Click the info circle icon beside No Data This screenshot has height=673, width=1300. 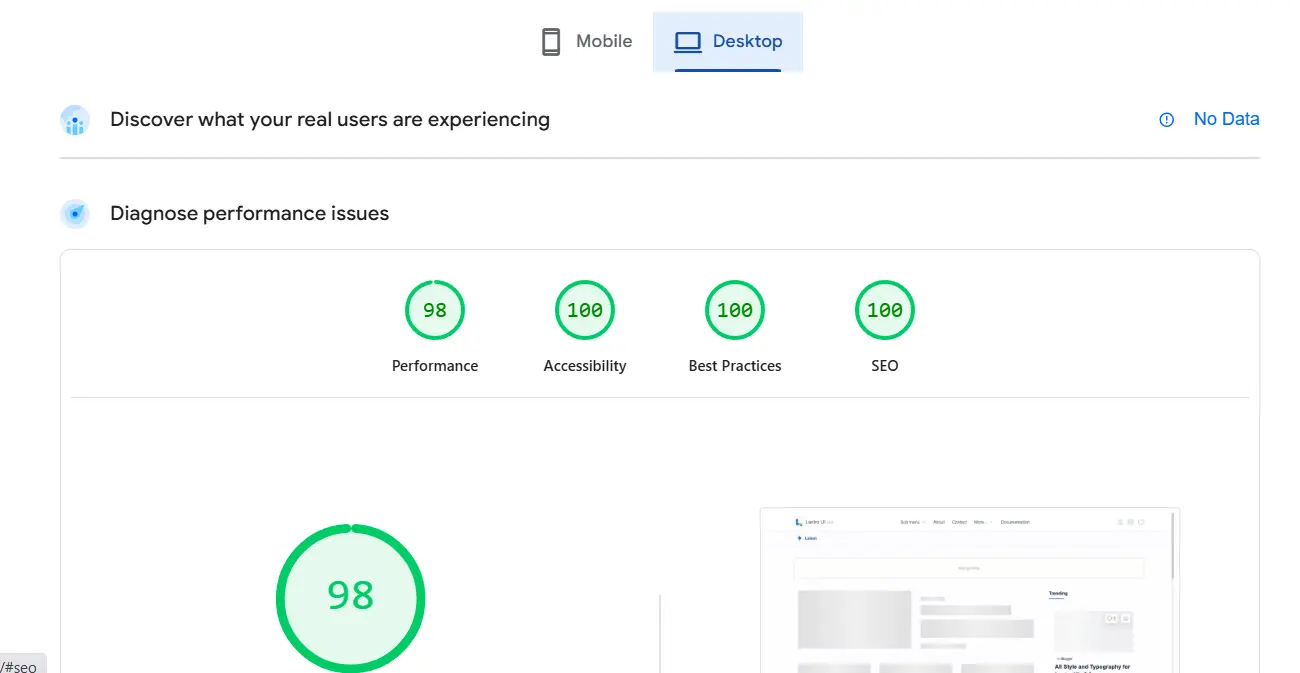pyautogui.click(x=1166, y=120)
